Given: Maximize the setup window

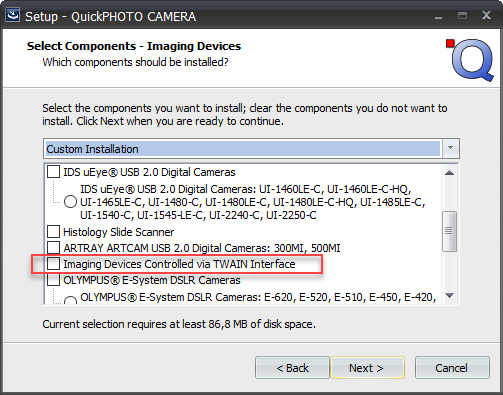Looking at the screenshot, I should [462, 16].
